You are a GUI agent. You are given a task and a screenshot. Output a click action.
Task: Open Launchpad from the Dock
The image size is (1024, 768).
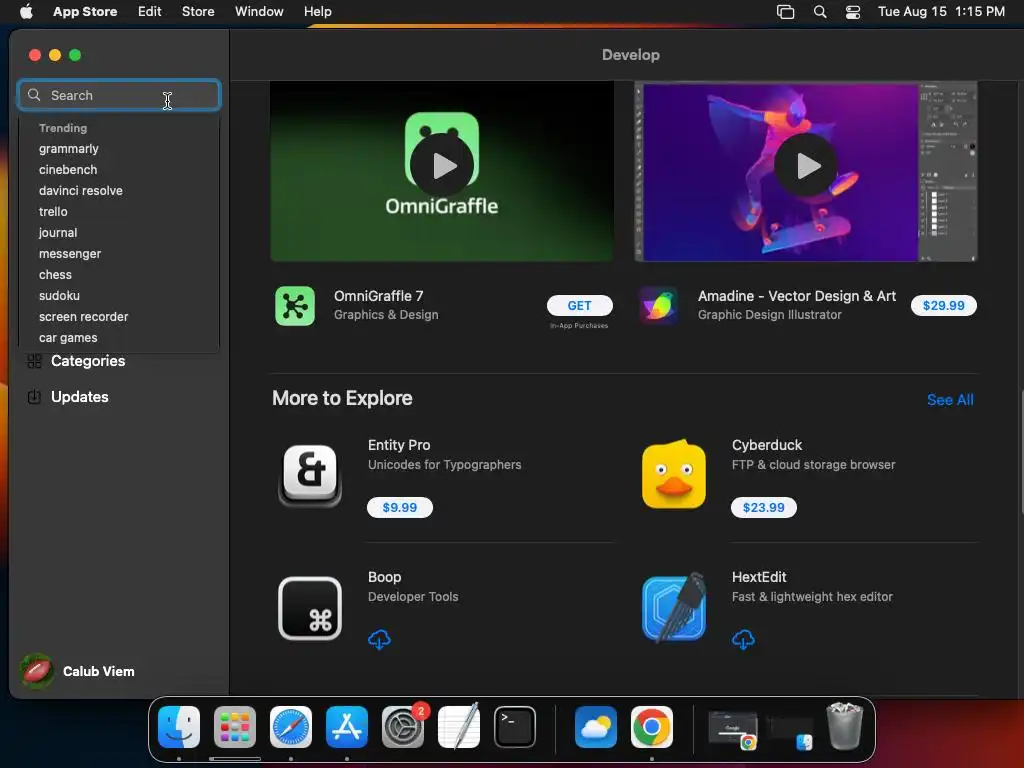(x=235, y=727)
